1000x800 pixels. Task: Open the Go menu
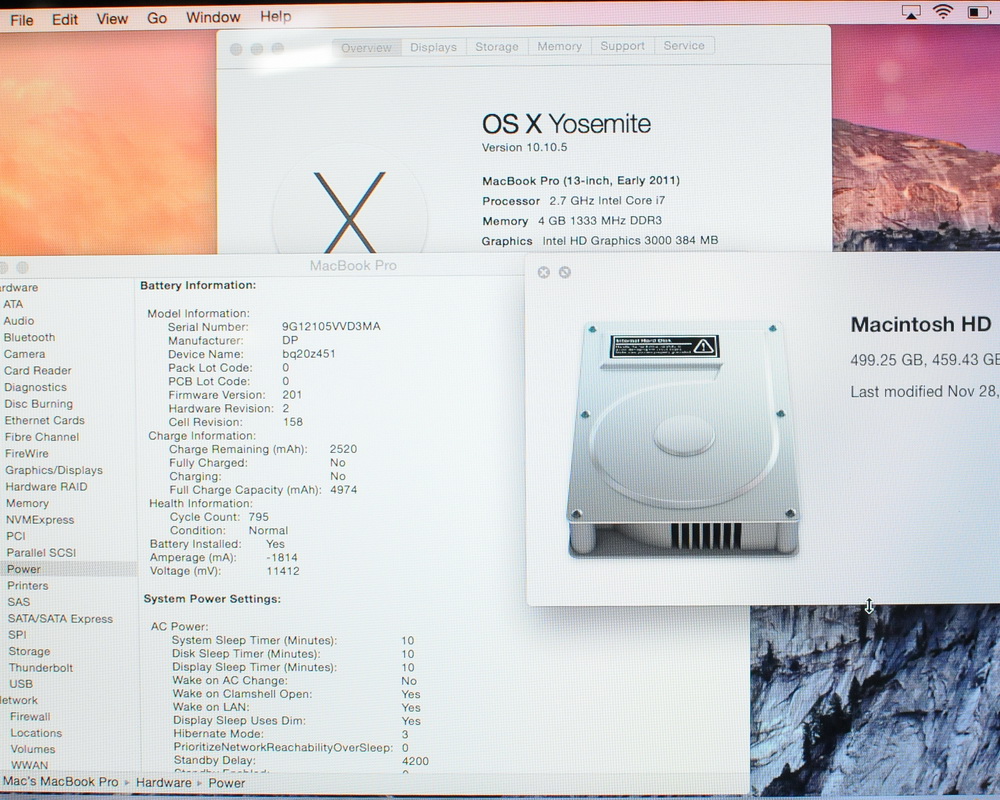(157, 18)
